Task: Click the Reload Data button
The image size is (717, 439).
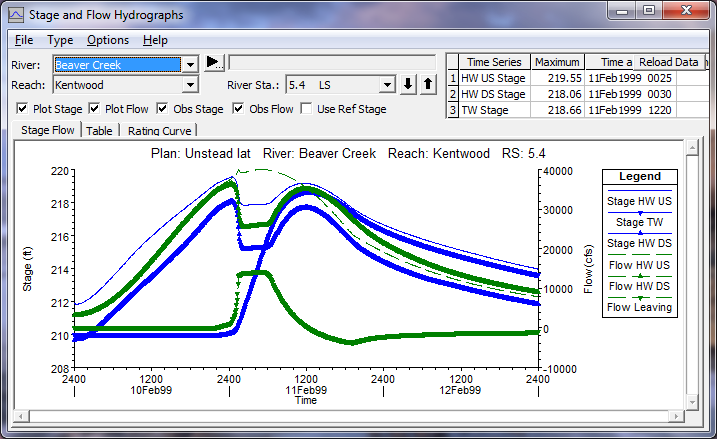Action: (670, 62)
